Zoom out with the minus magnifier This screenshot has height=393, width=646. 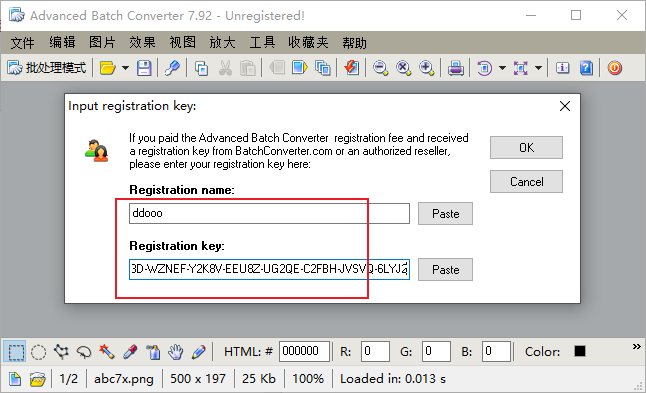coord(381,68)
